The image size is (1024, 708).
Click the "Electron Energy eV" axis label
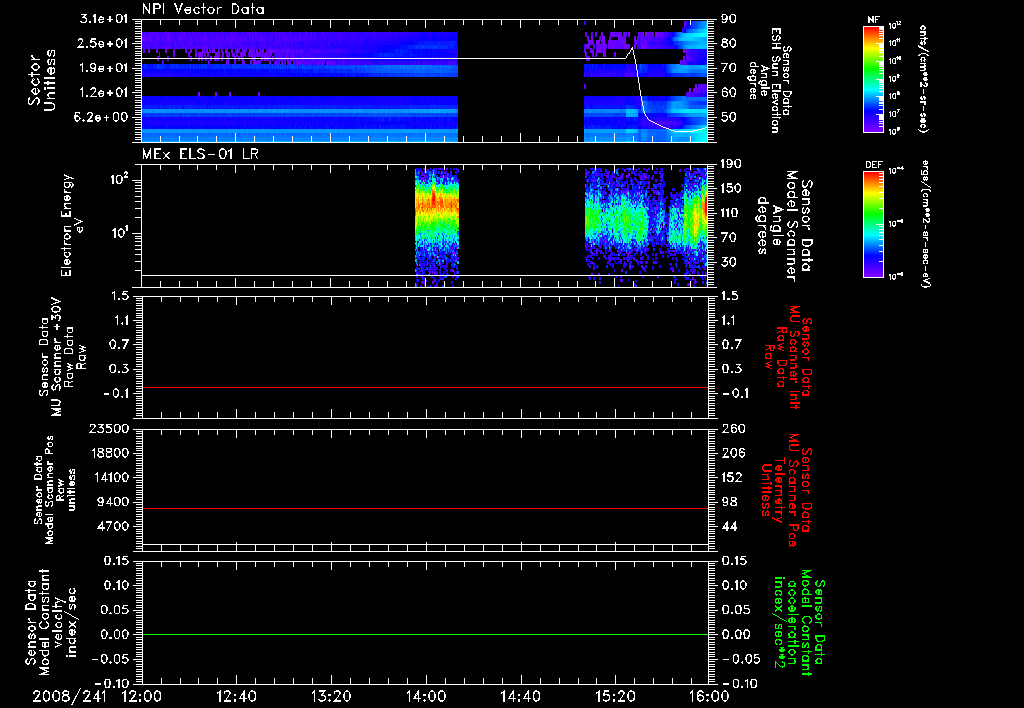[72, 225]
